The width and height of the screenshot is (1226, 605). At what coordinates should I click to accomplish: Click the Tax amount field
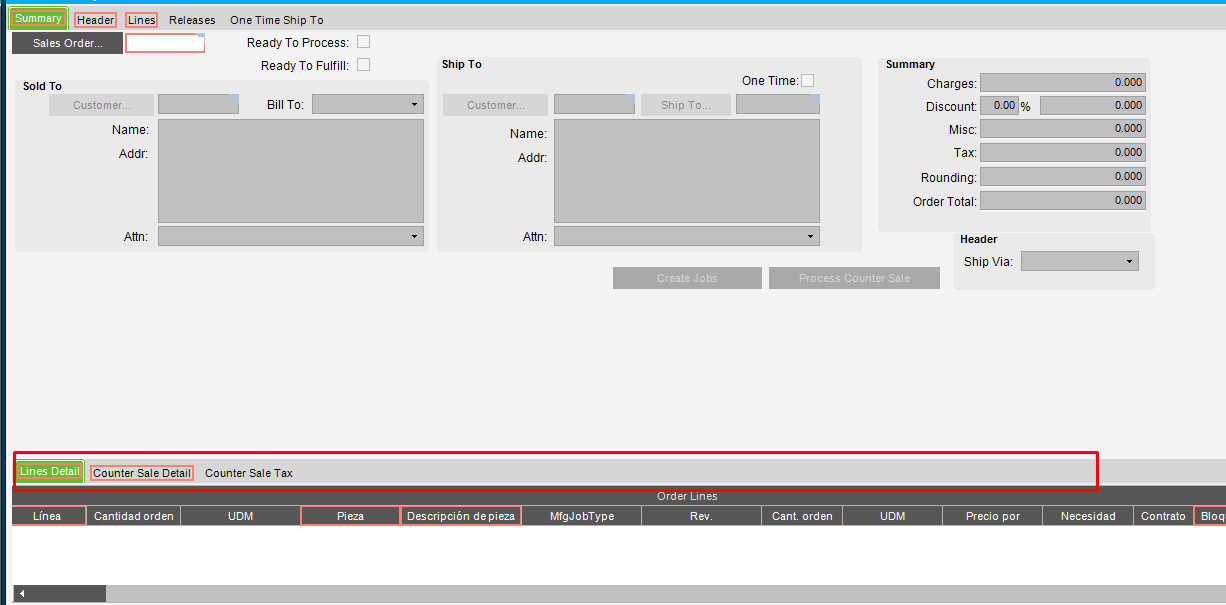pos(1063,153)
